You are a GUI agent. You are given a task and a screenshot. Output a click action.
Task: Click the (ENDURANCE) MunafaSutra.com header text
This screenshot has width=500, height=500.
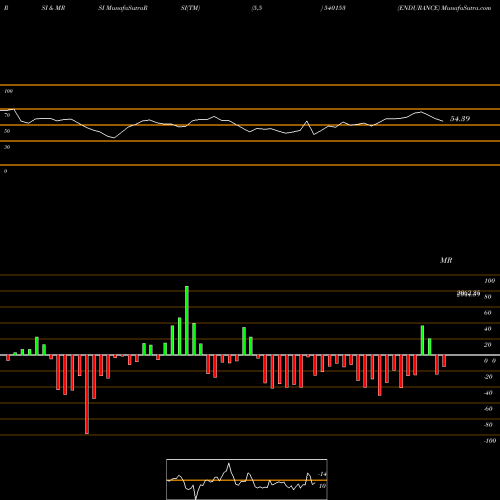click(444, 8)
